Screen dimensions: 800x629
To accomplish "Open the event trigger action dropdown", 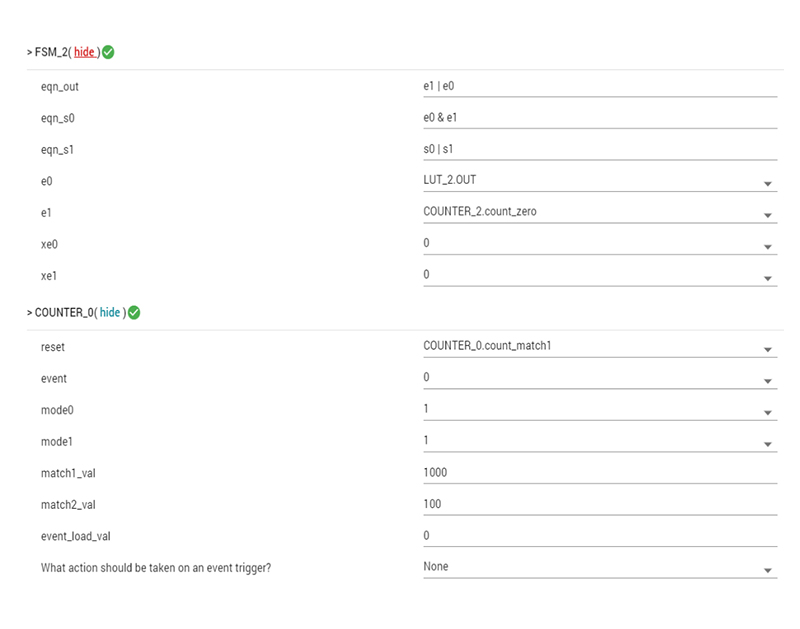I will point(599,567).
